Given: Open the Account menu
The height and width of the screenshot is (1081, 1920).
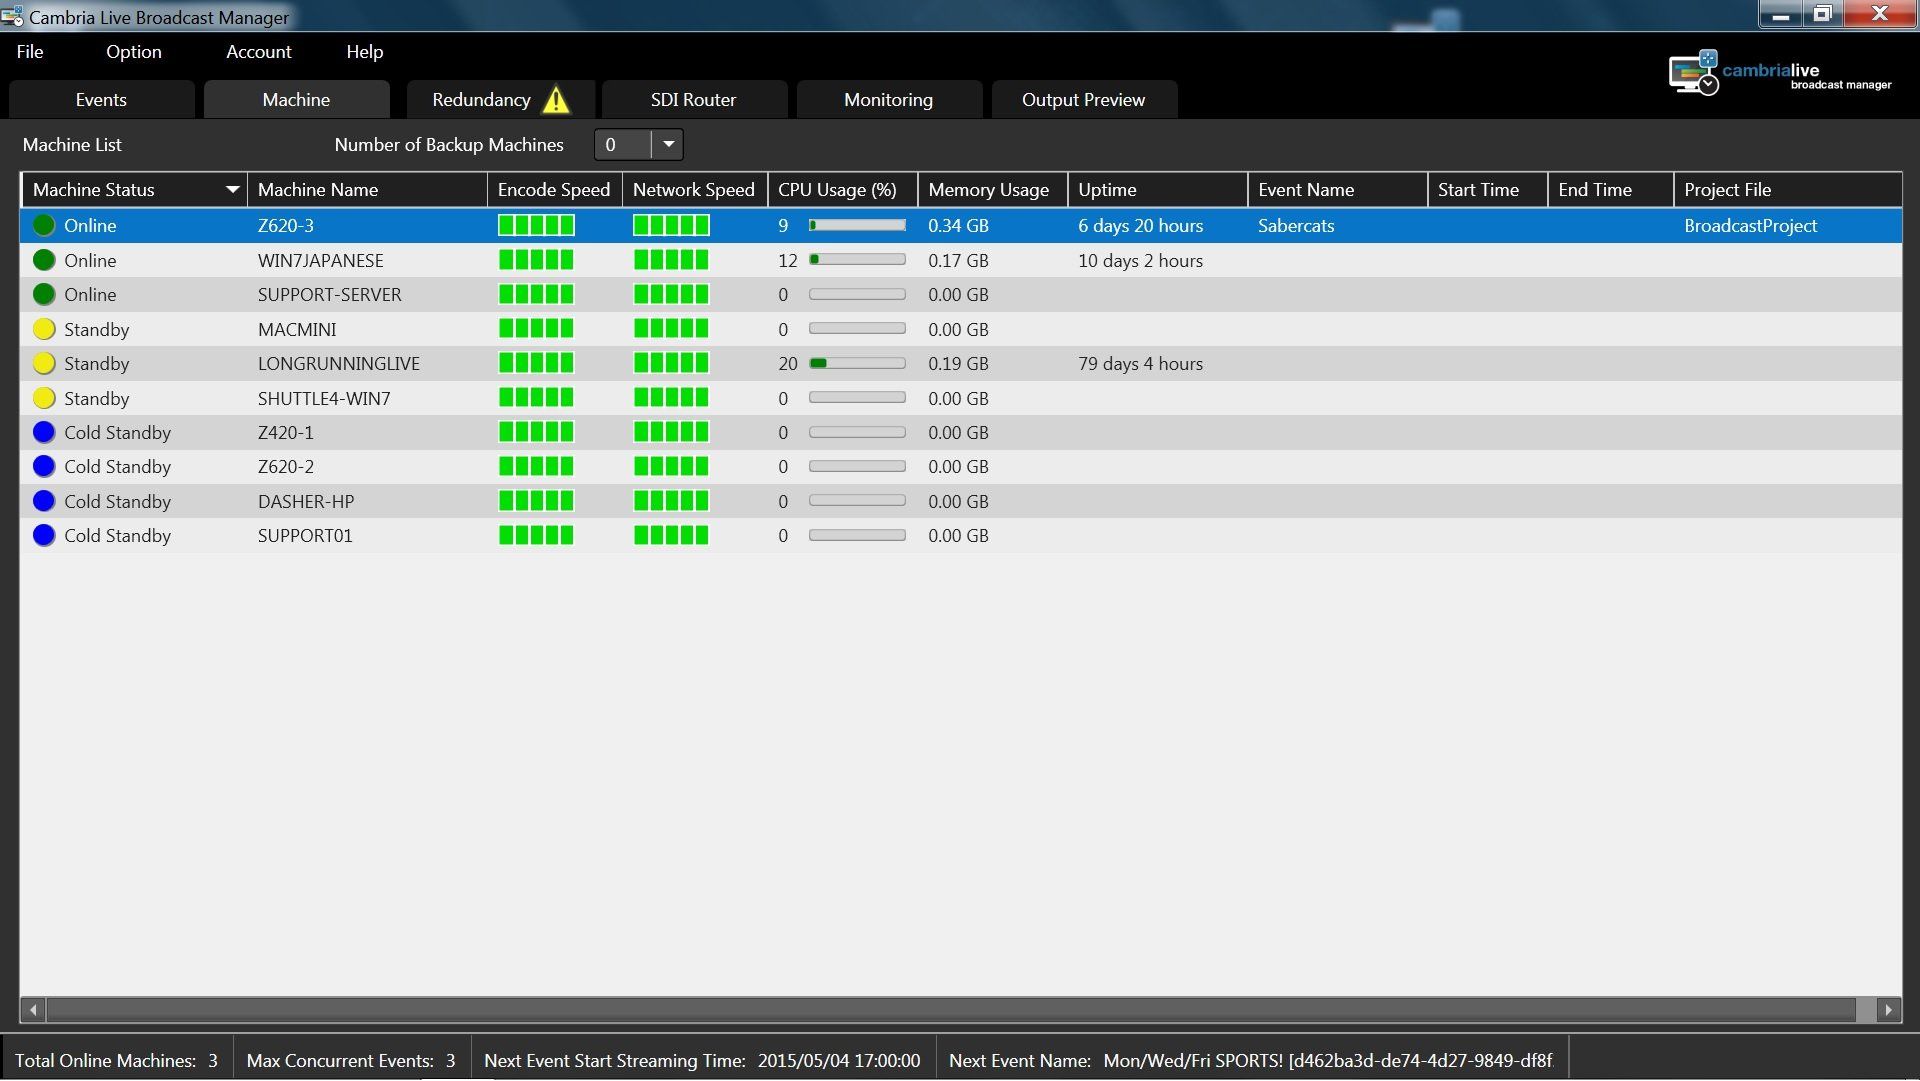Looking at the screenshot, I should click(x=258, y=52).
